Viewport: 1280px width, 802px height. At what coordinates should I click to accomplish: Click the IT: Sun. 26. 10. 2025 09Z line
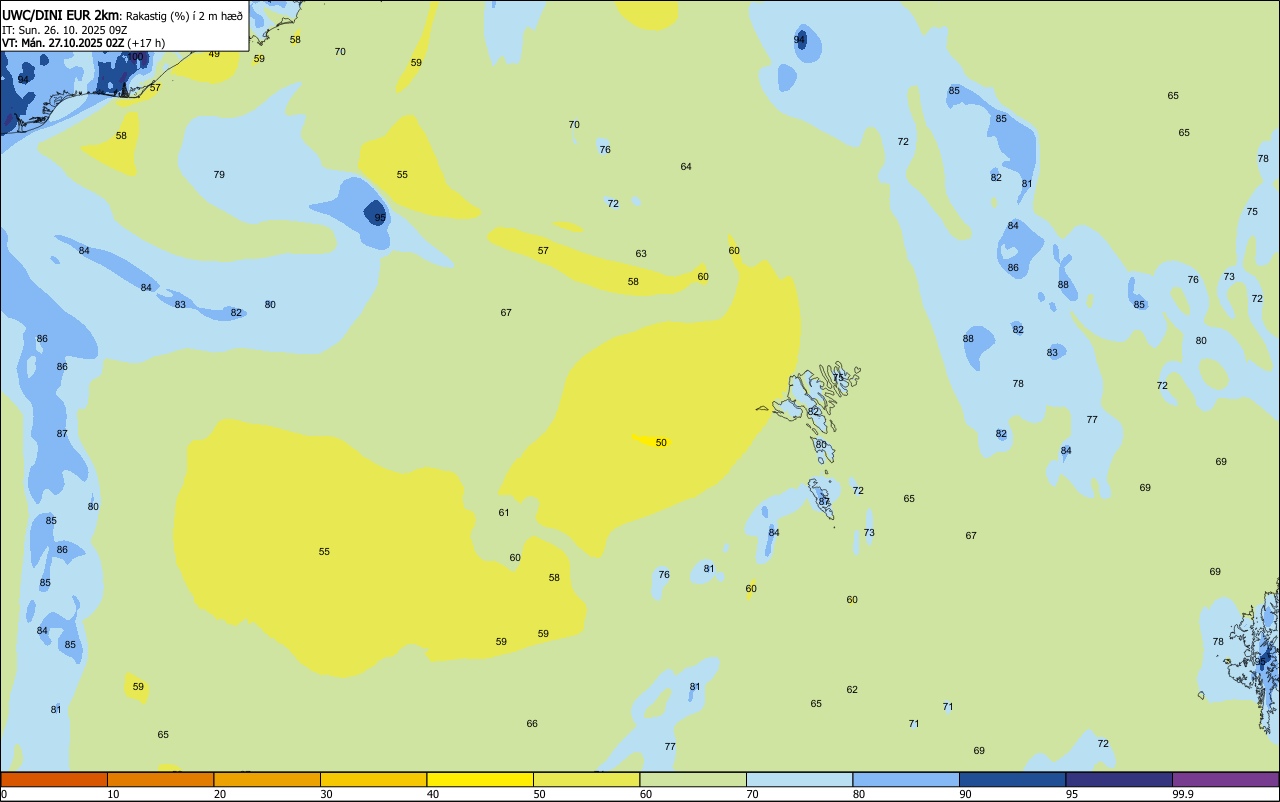click(65, 30)
